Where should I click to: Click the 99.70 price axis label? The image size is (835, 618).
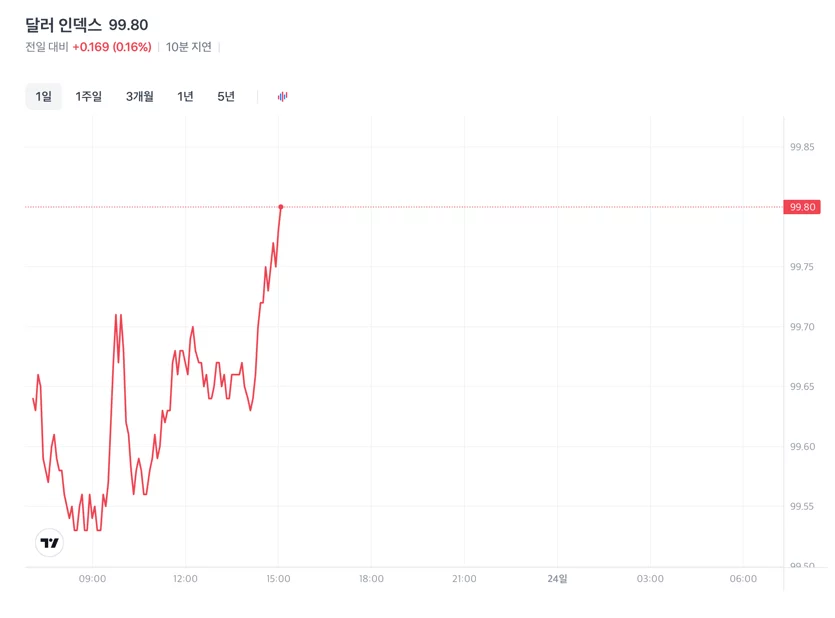[802, 327]
